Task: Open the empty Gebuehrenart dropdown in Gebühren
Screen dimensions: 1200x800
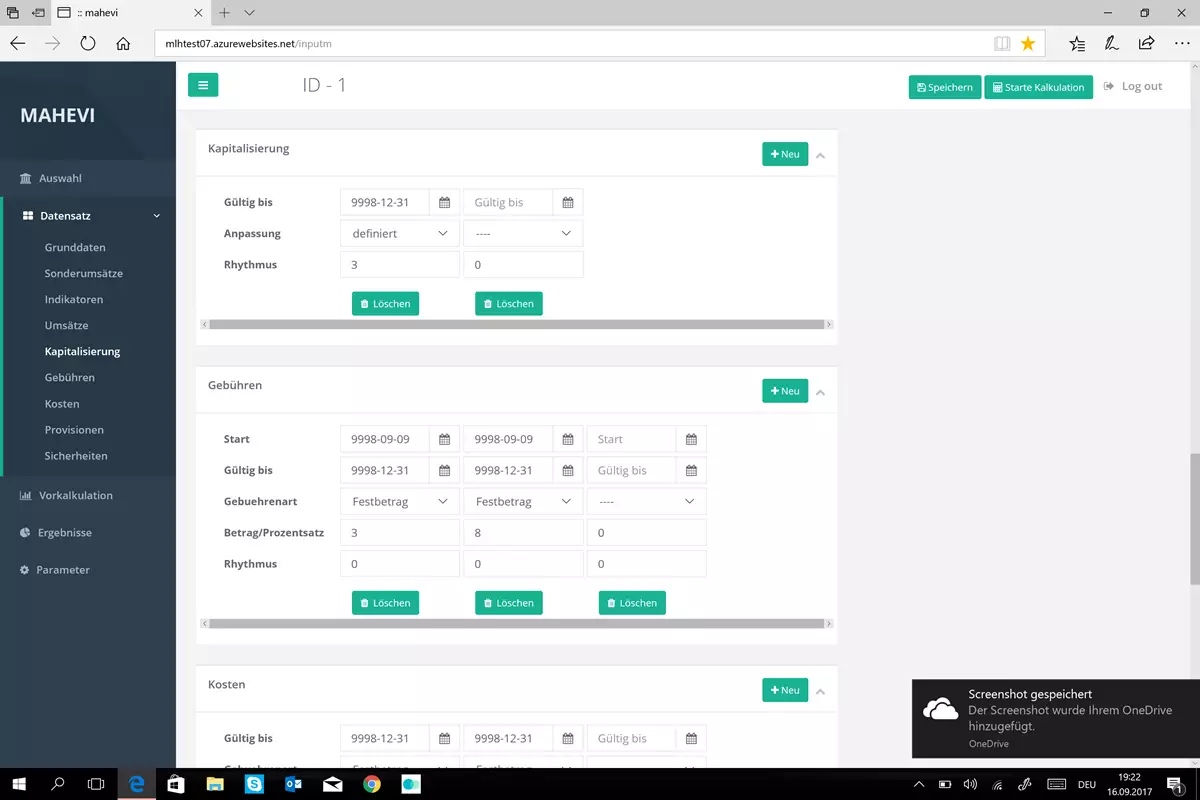Action: pyautogui.click(x=646, y=501)
